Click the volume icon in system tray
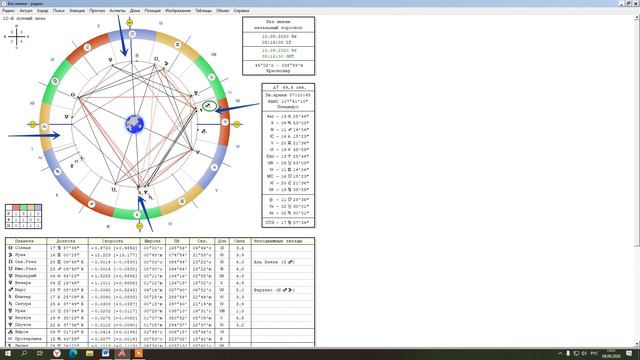 click(584, 353)
